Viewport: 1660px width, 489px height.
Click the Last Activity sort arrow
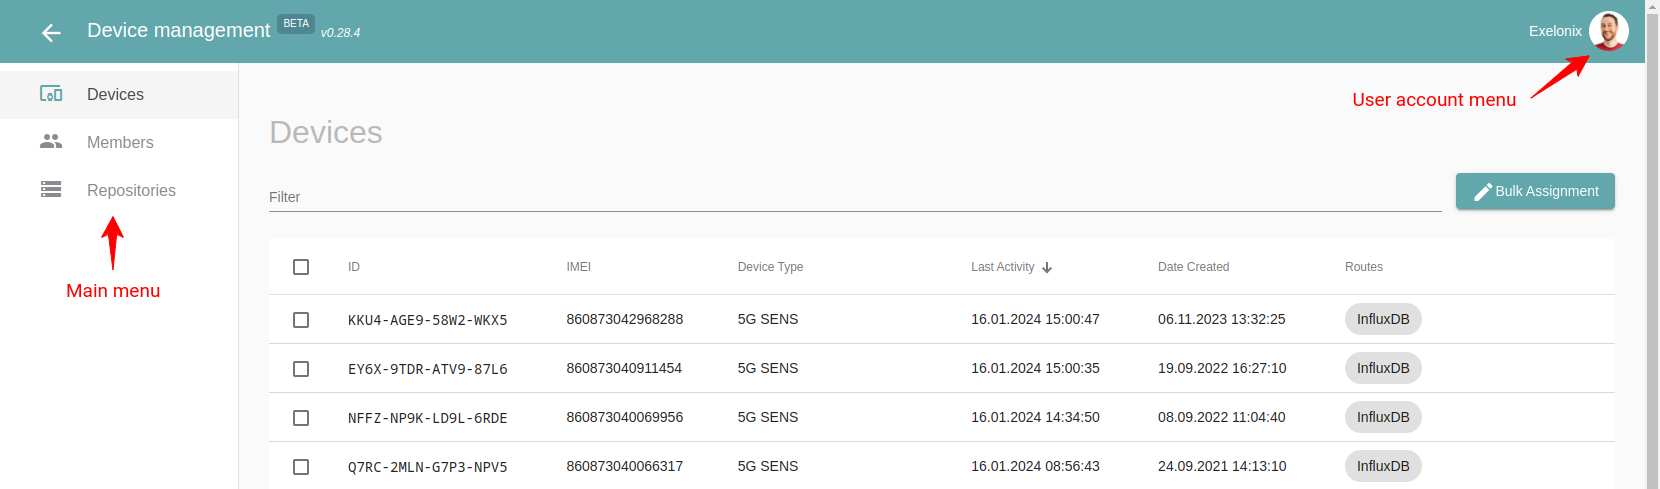click(1047, 267)
